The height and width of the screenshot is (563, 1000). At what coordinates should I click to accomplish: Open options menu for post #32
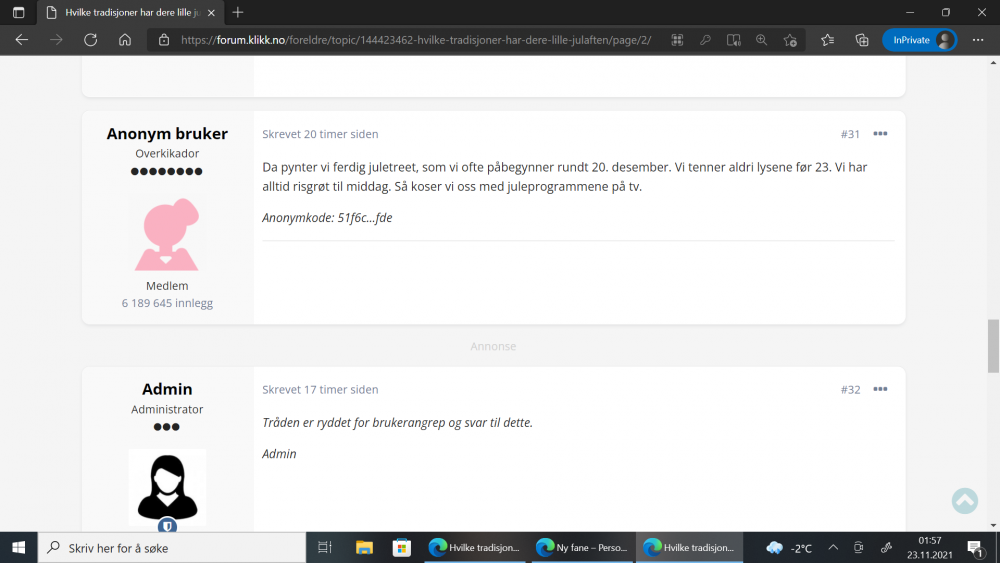(x=880, y=390)
